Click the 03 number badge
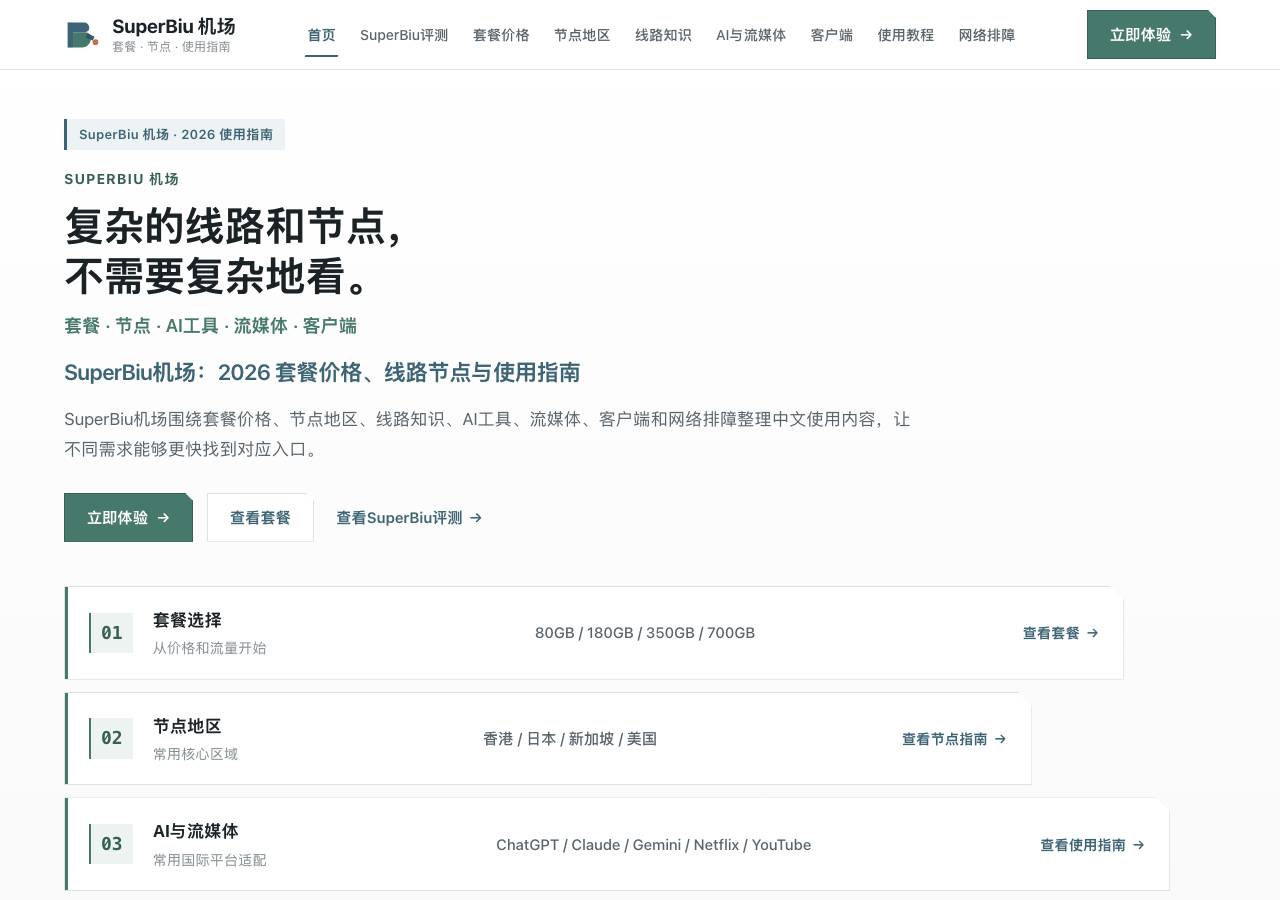Image resolution: width=1280 pixels, height=900 pixels. pos(111,844)
